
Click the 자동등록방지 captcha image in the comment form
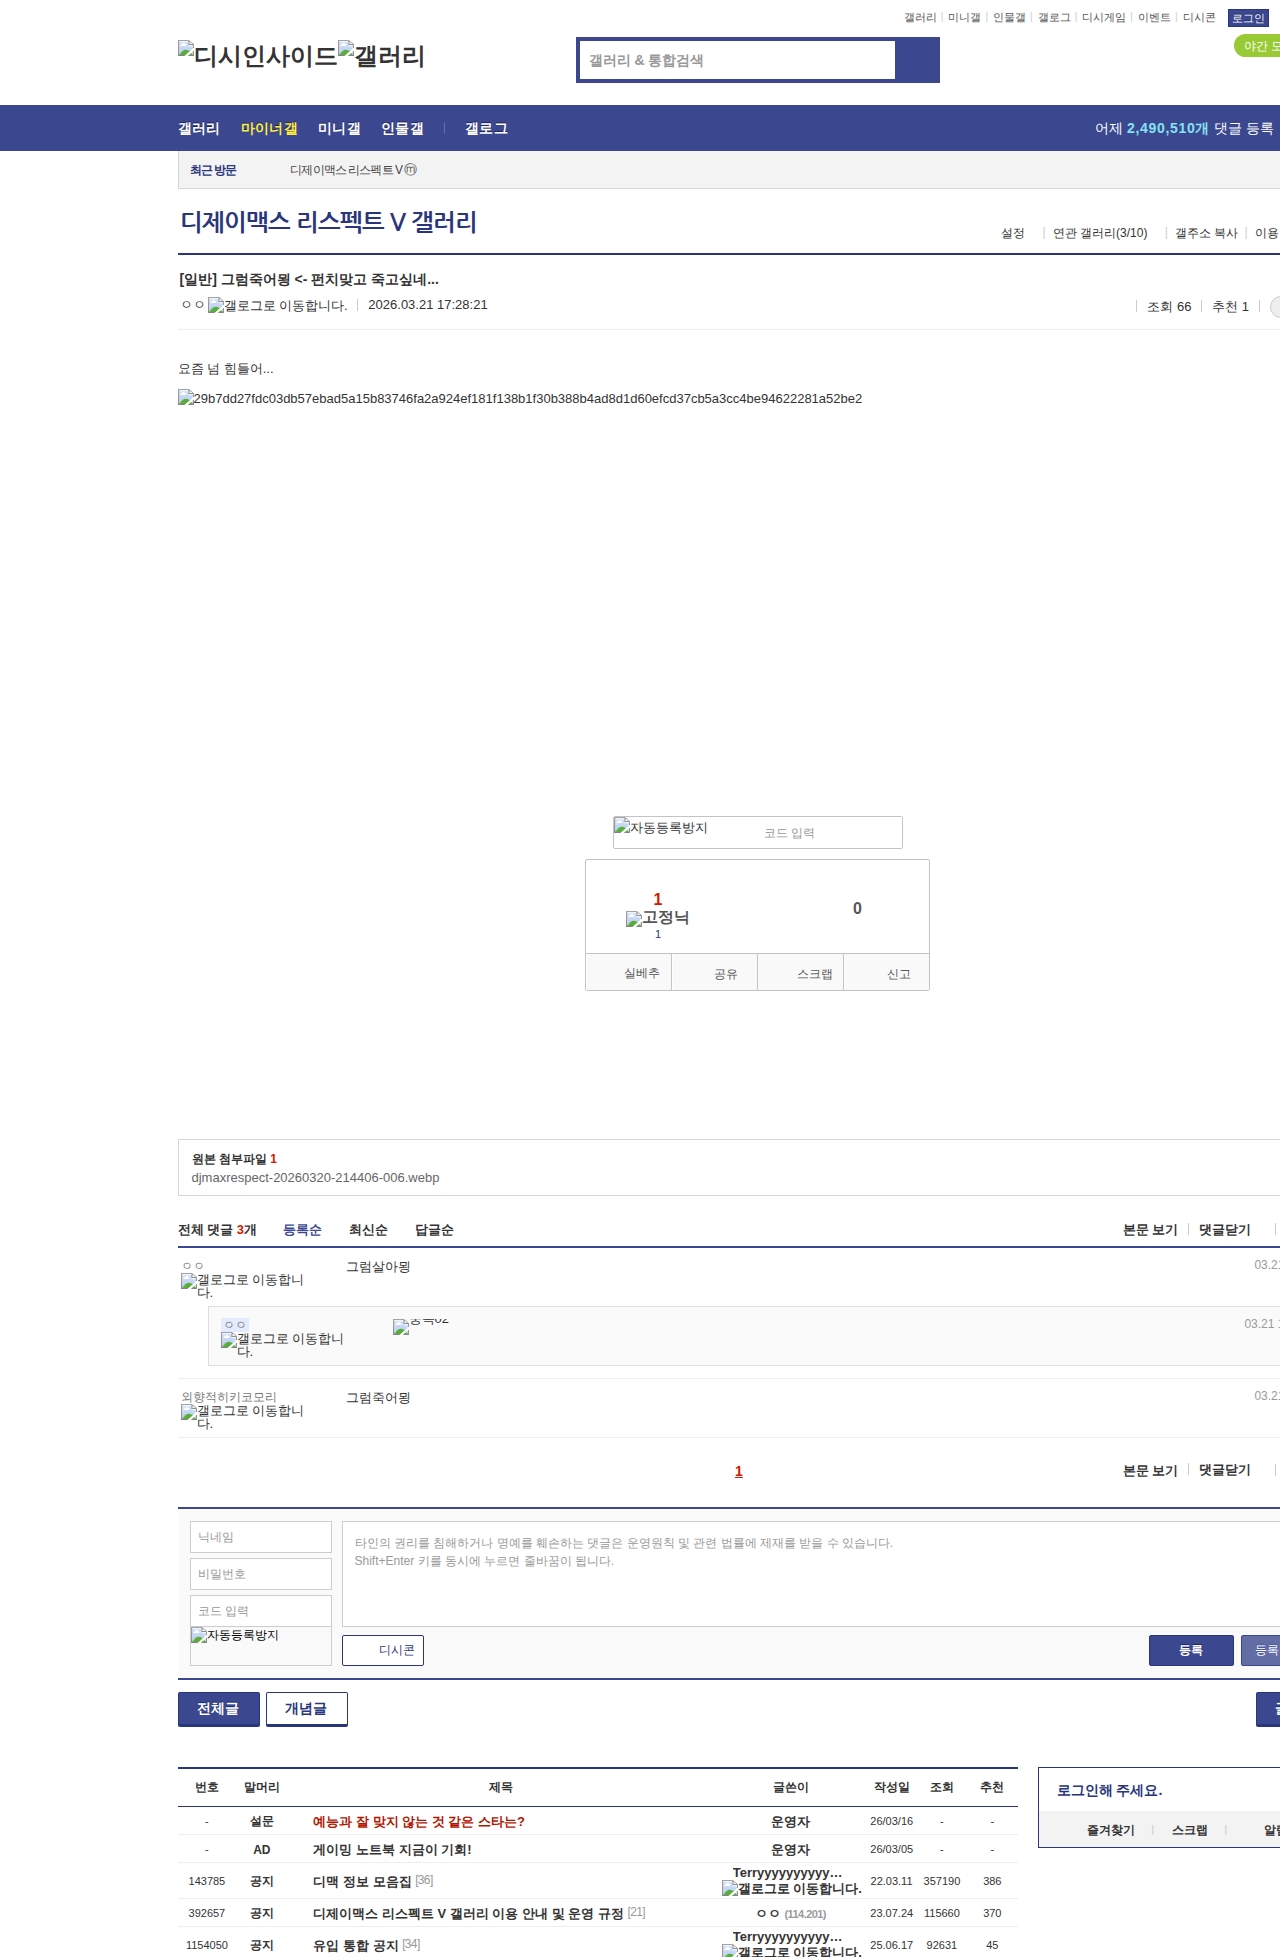click(x=235, y=1636)
